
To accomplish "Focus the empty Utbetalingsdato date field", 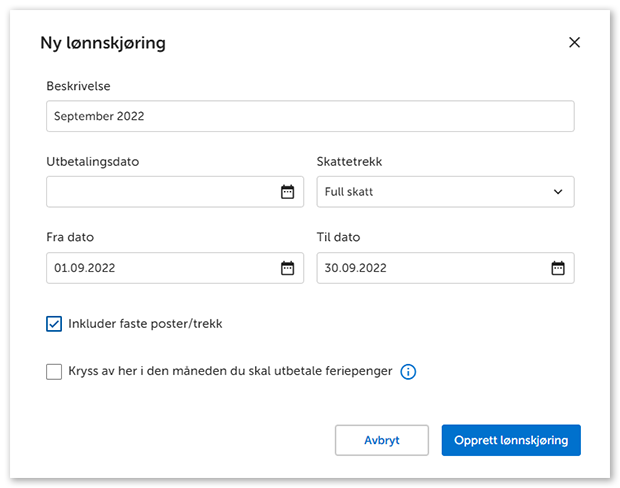I will (x=160, y=192).
